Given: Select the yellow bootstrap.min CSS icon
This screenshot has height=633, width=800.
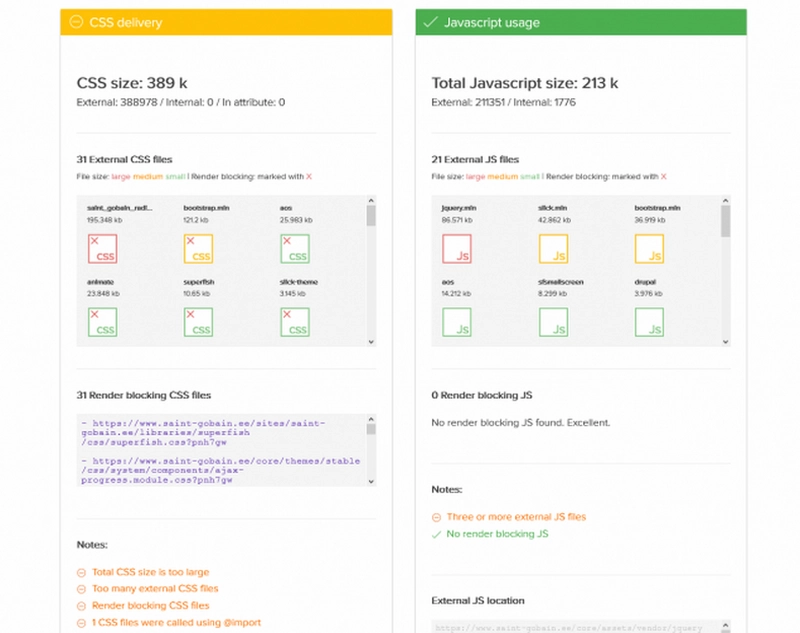Looking at the screenshot, I should (199, 248).
